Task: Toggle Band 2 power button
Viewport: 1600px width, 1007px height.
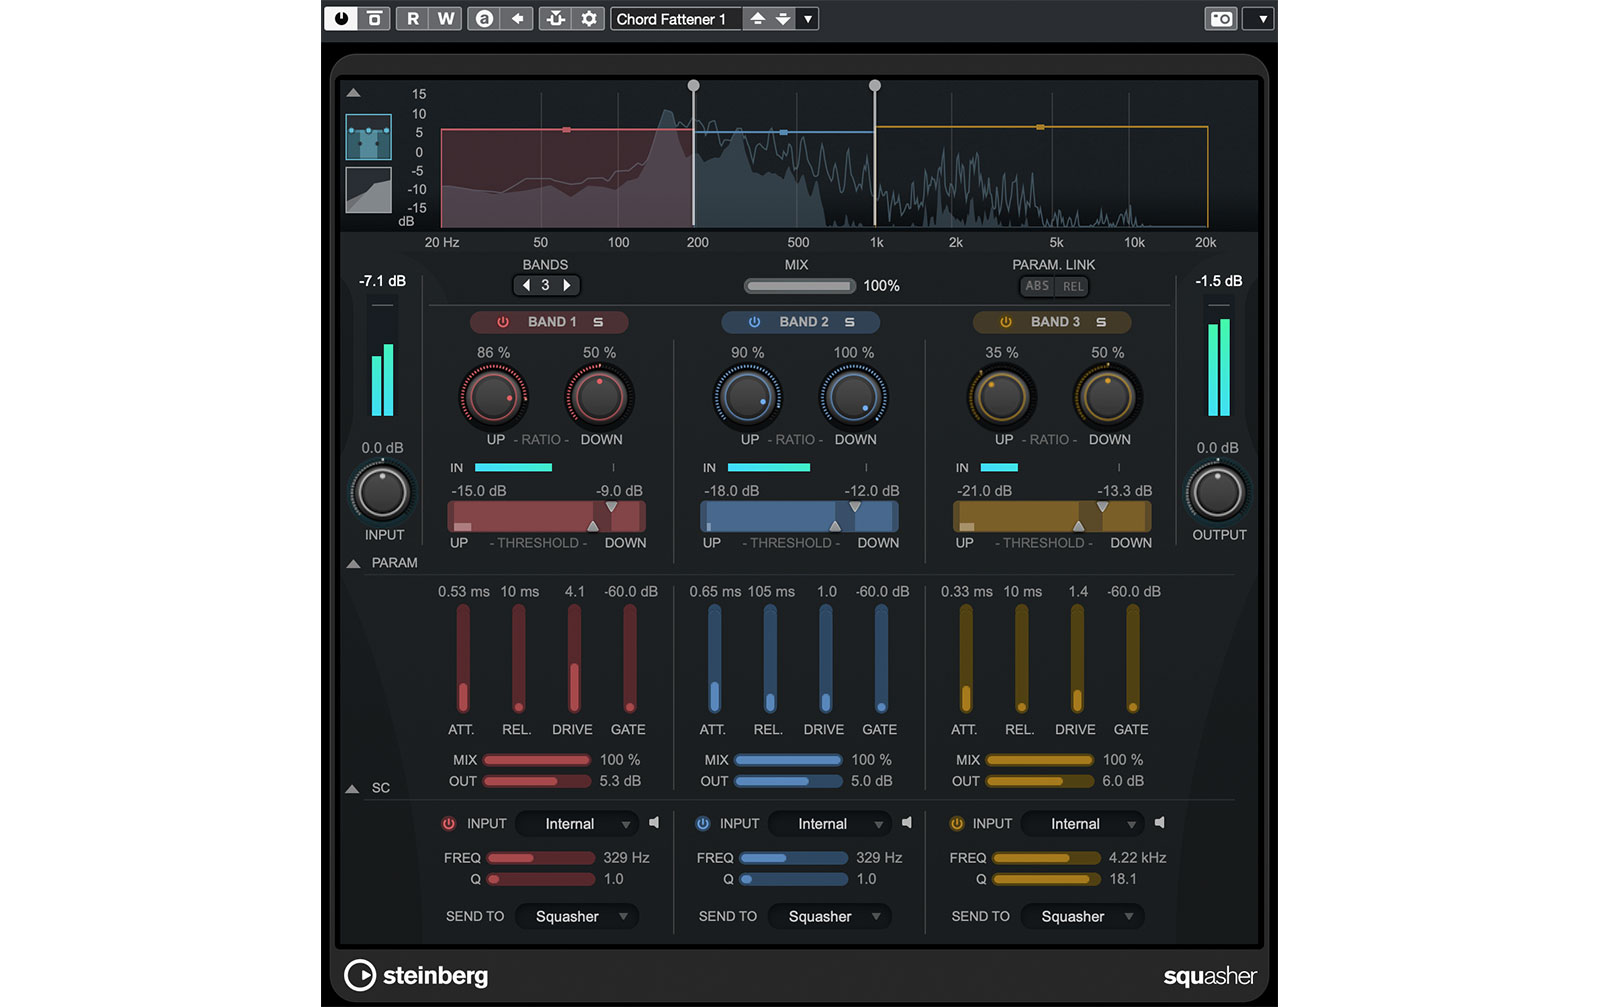Action: point(754,322)
